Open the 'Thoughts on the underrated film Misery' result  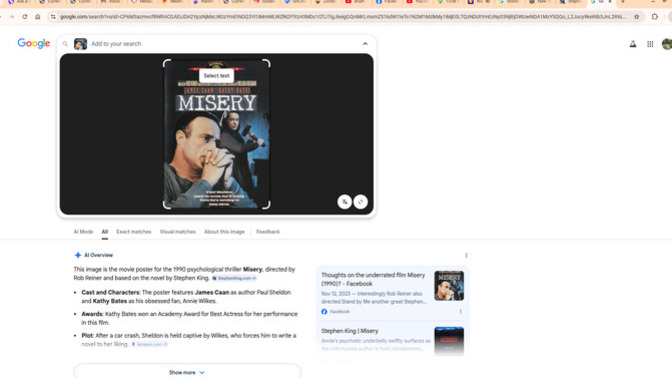373,279
